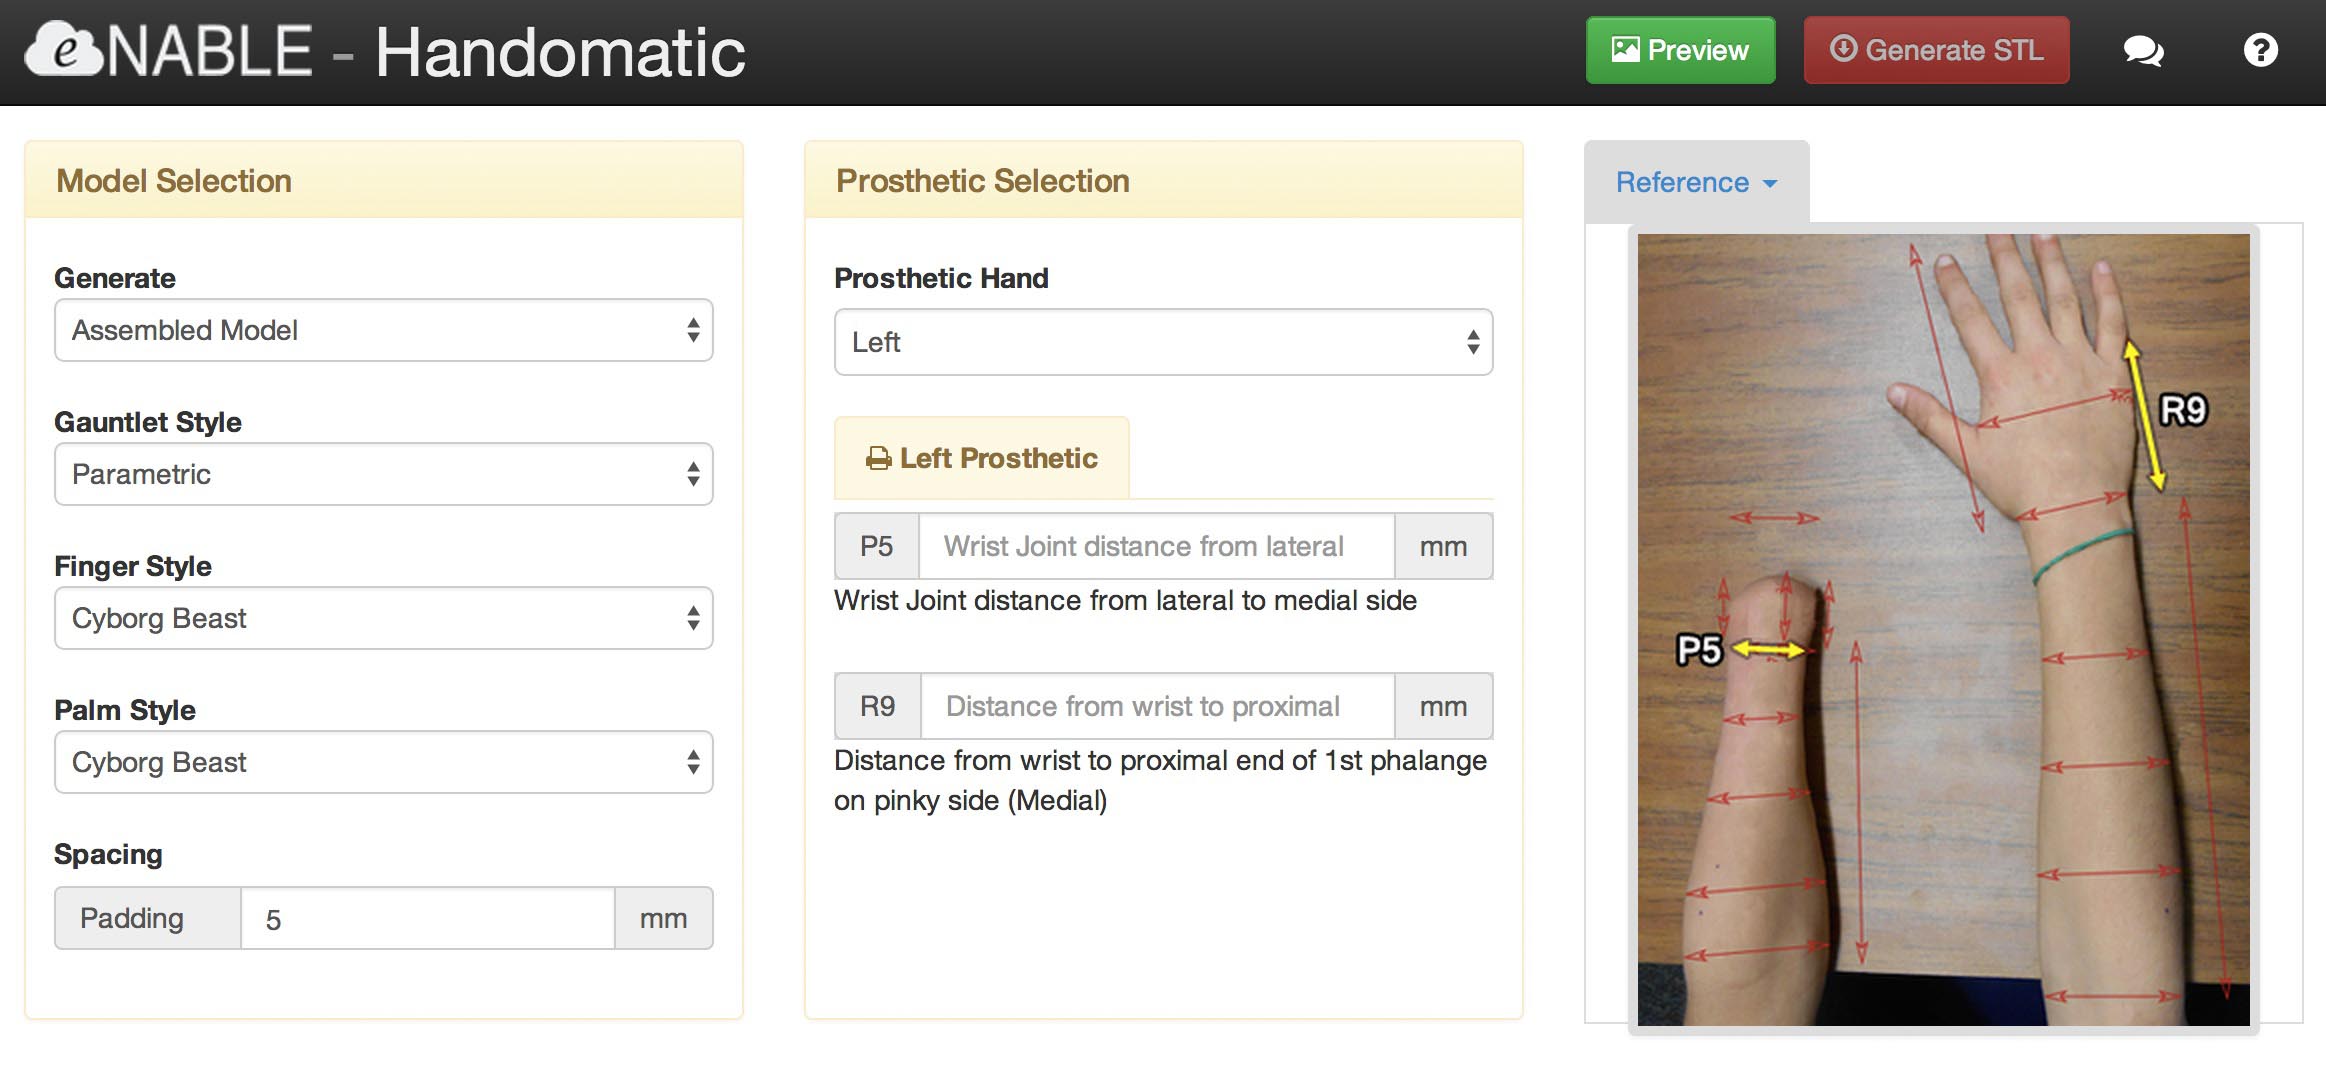Click the Handomatic title text

(560, 52)
